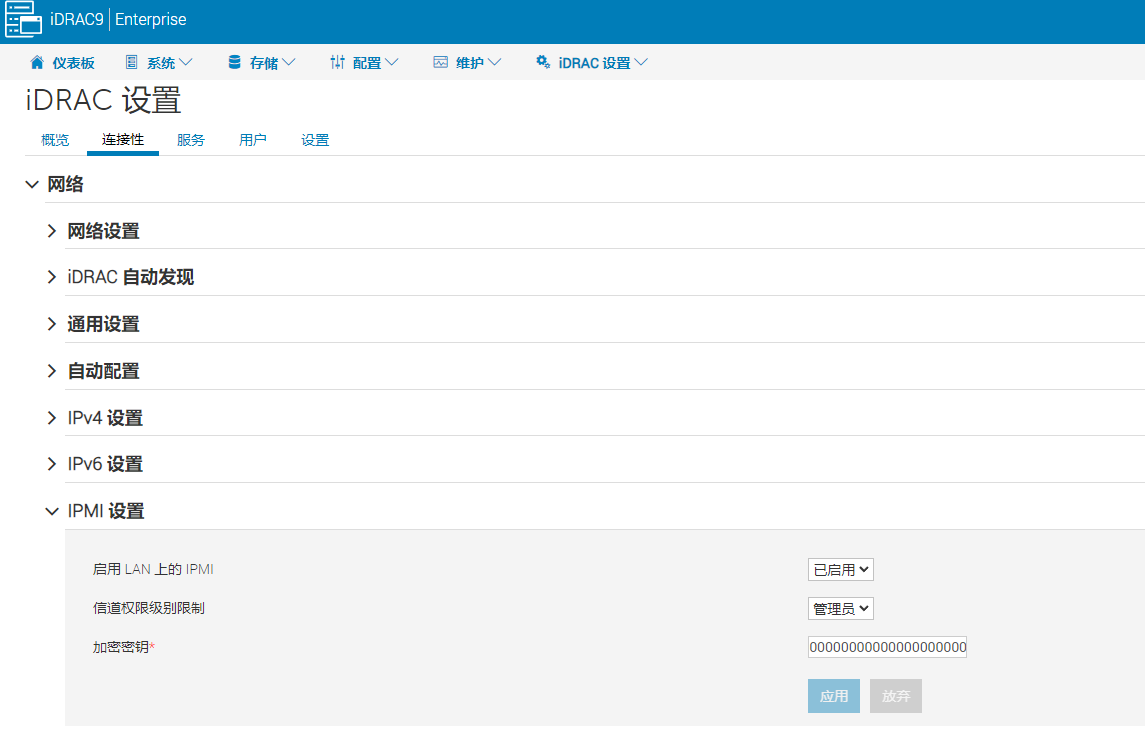Expand the iDRAC 自动发现 section chevron

[52, 277]
